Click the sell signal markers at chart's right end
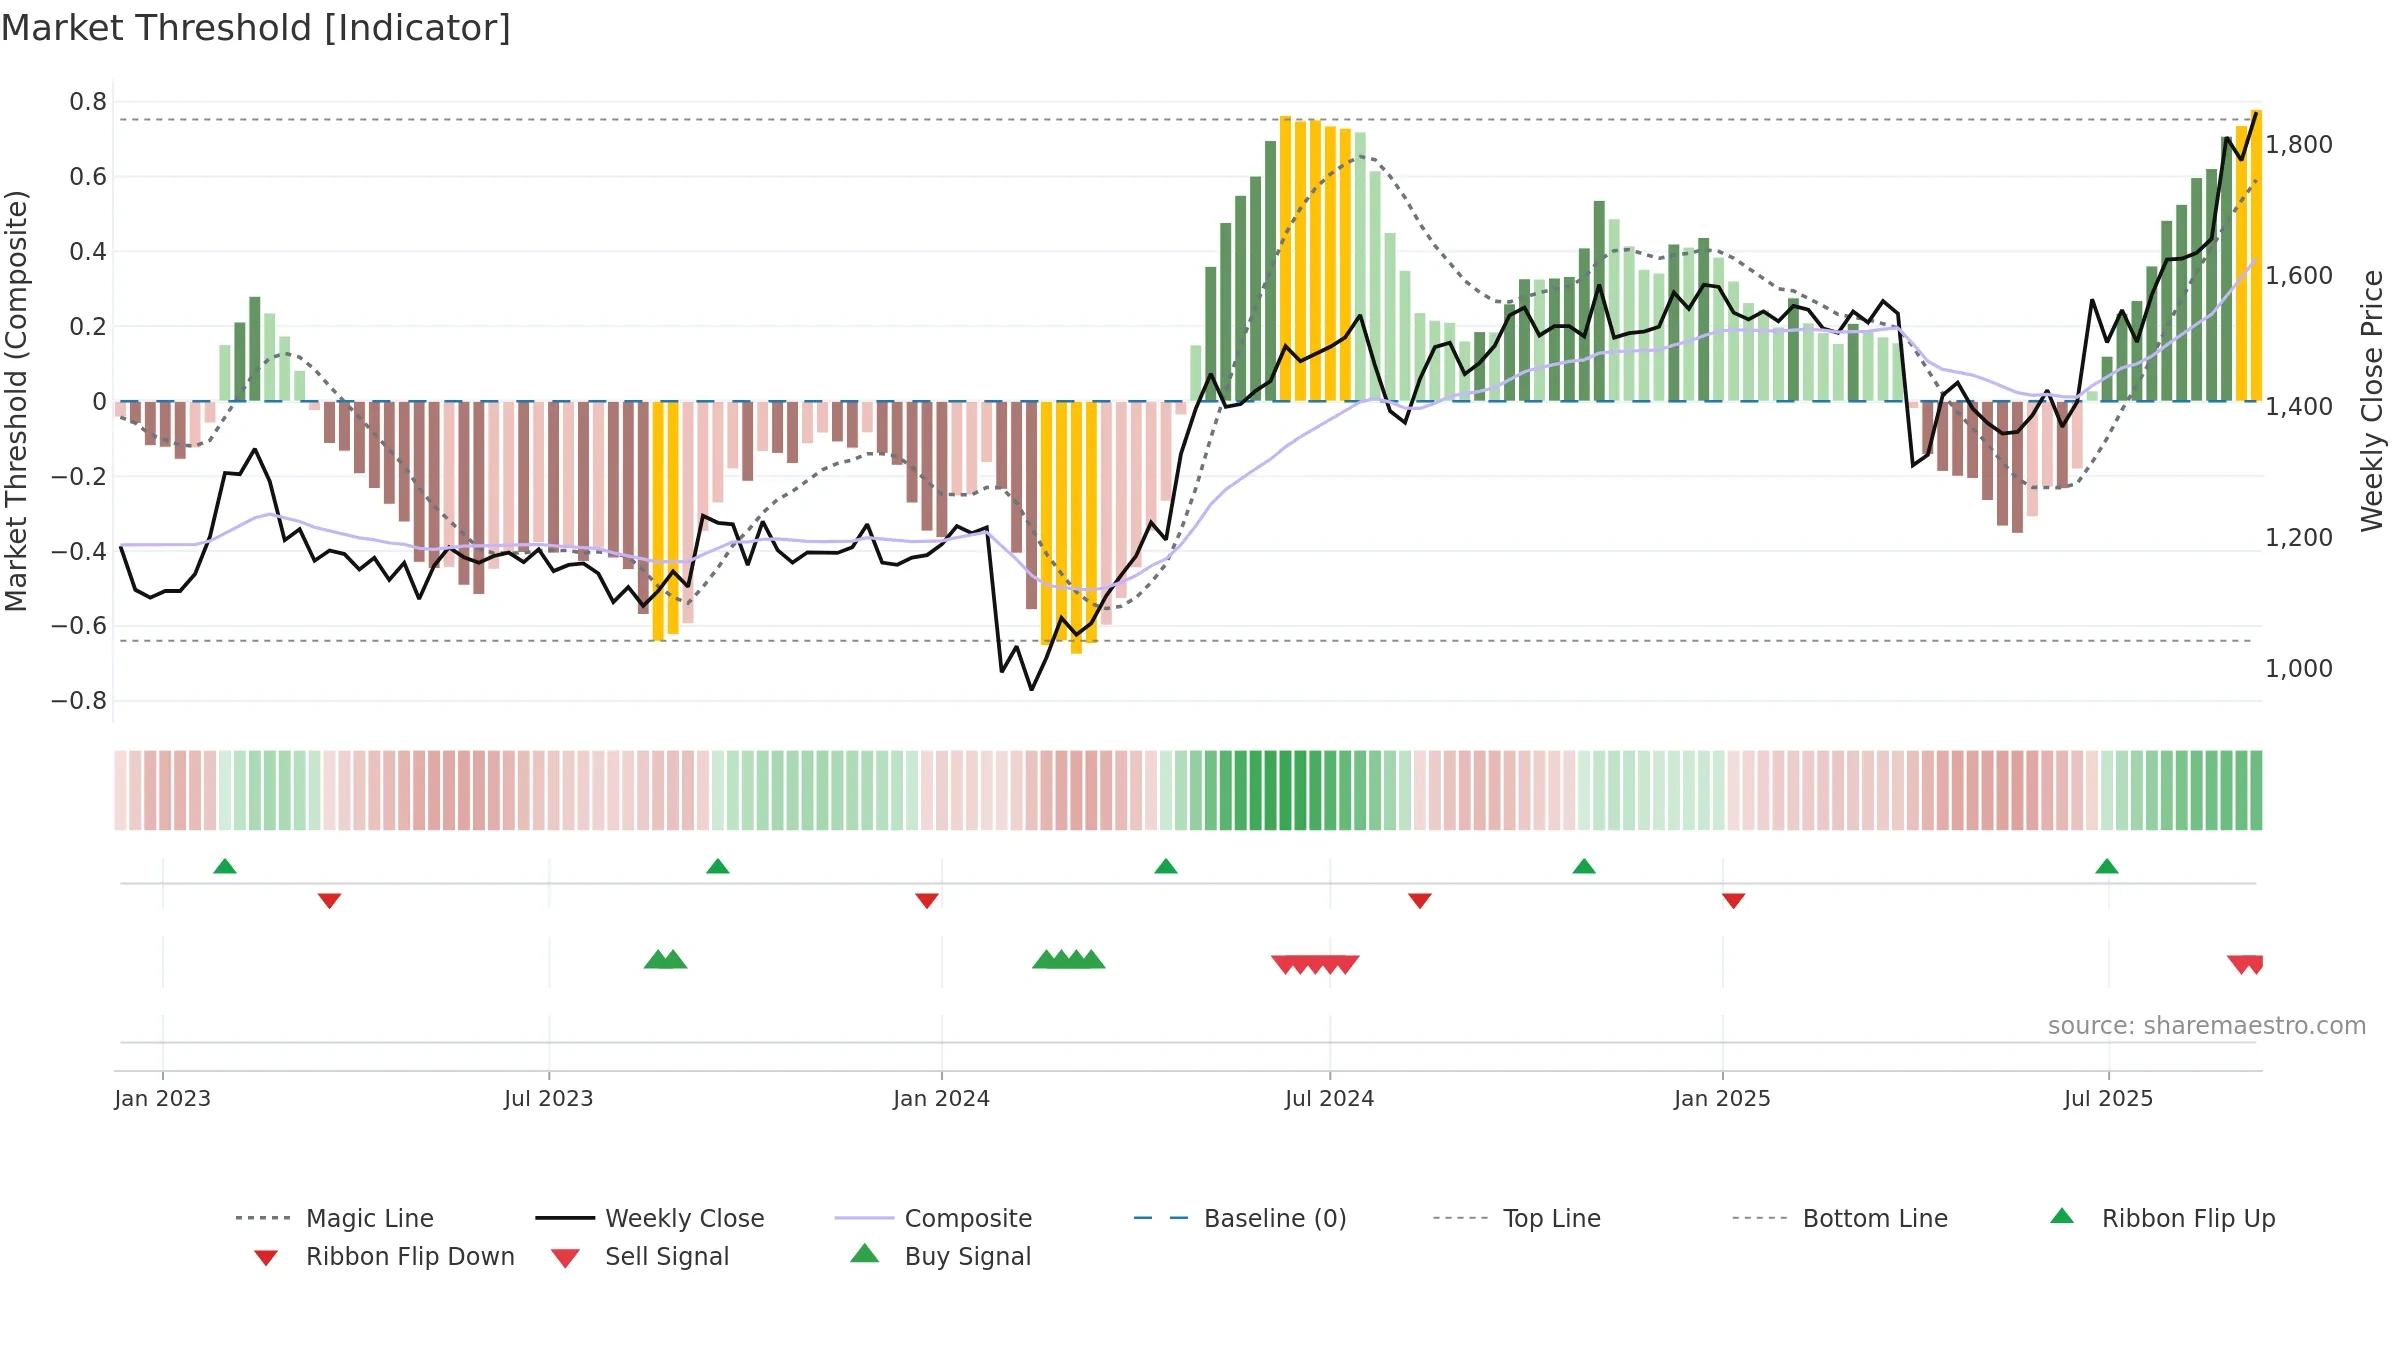 [2246, 965]
